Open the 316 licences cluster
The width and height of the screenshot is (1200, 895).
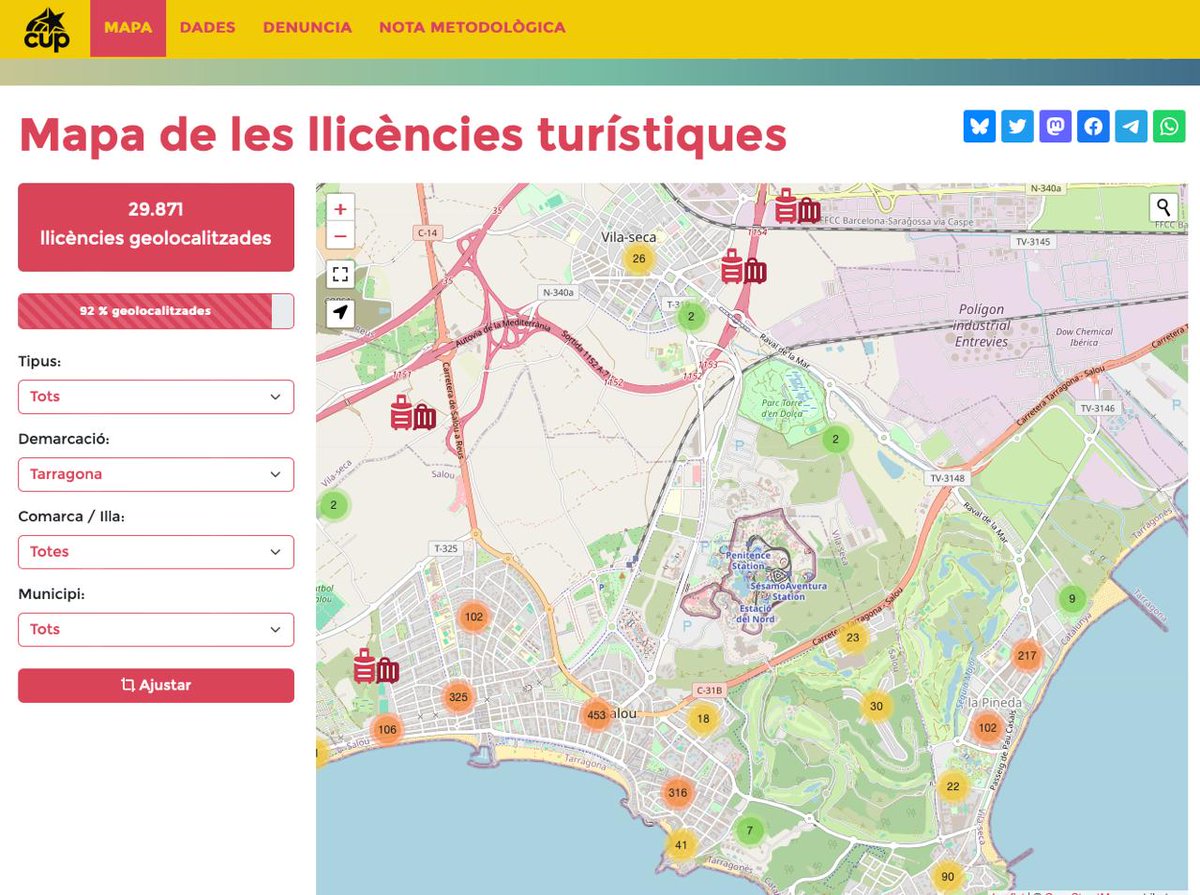[678, 793]
